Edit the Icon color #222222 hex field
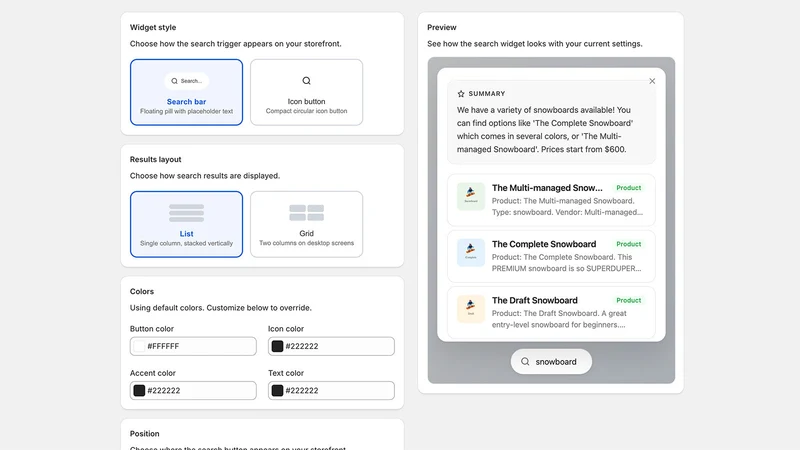The image size is (800, 450). click(331, 346)
